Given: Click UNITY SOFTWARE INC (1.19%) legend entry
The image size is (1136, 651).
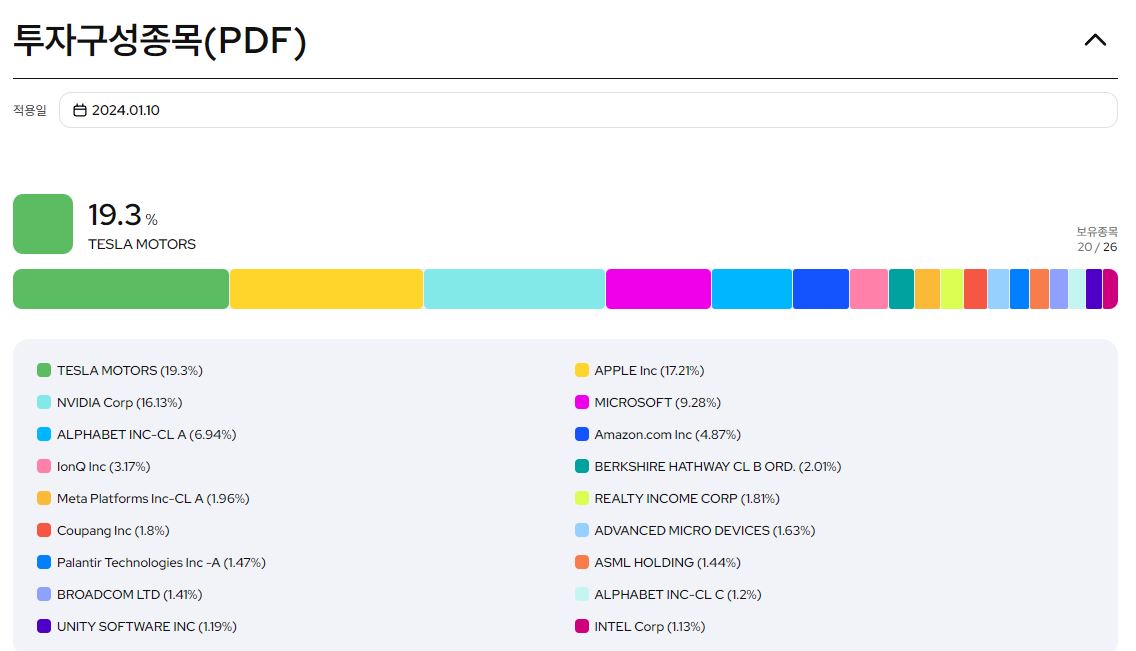Looking at the screenshot, I should pos(137,626).
